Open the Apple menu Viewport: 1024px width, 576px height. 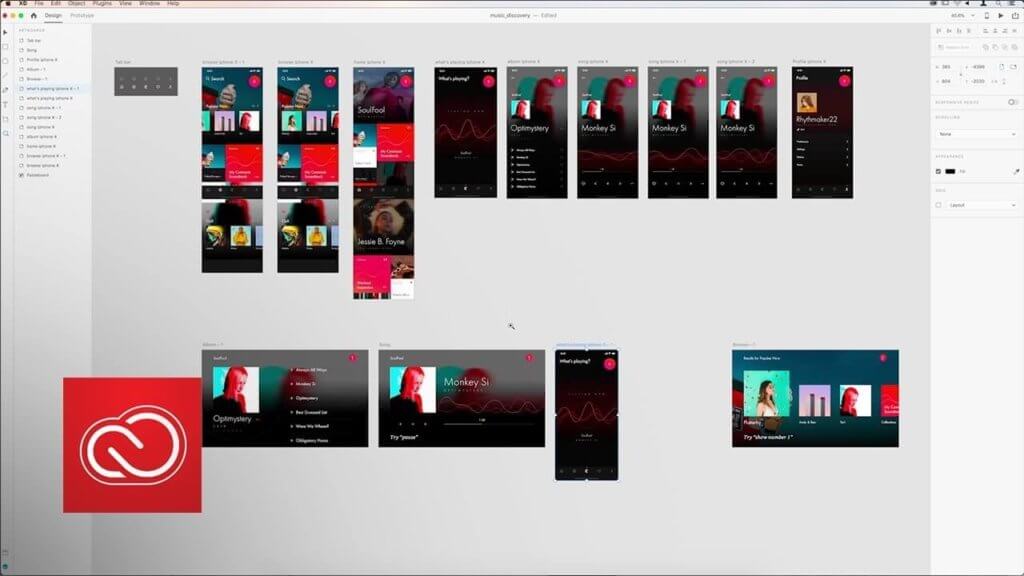coord(7,3)
